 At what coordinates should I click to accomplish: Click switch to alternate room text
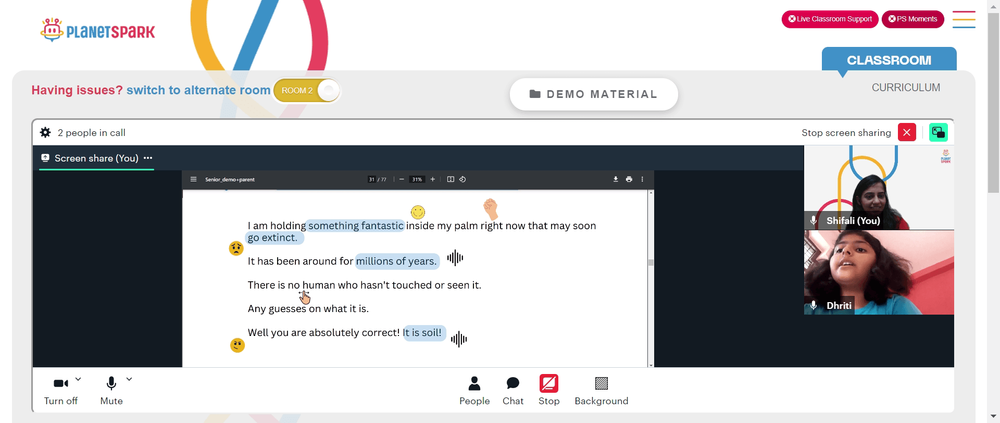coord(198,90)
